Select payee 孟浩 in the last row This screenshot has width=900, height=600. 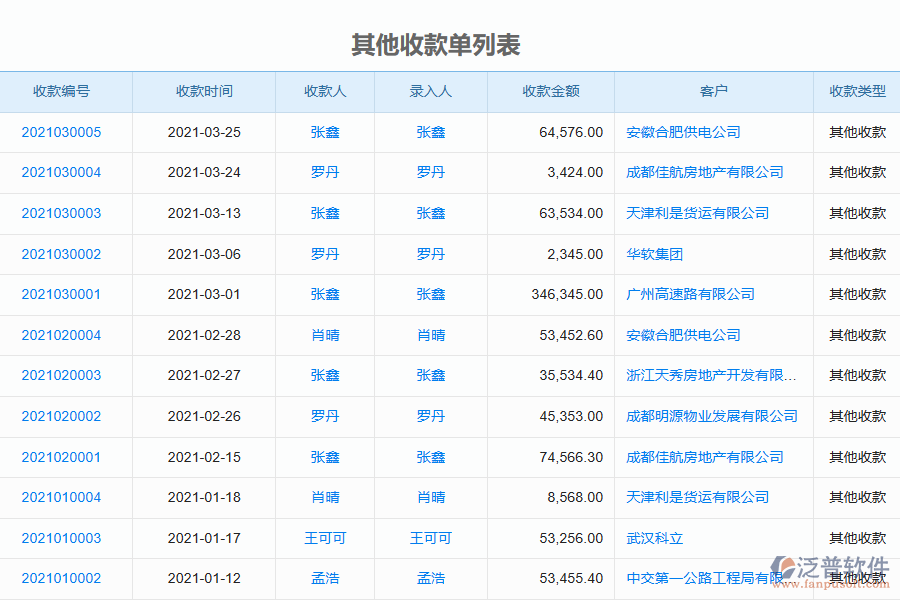pos(326,578)
